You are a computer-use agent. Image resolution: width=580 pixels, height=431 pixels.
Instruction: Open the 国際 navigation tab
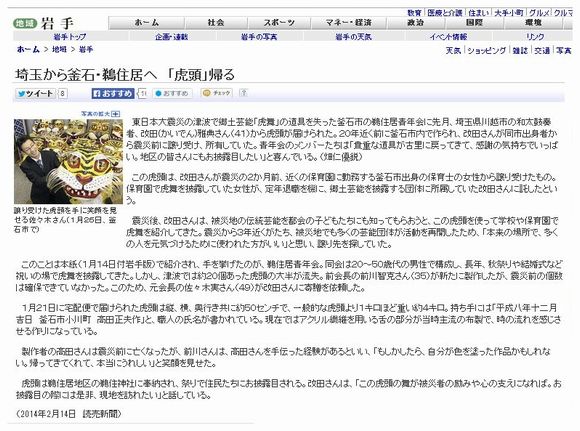pyautogui.click(x=475, y=23)
